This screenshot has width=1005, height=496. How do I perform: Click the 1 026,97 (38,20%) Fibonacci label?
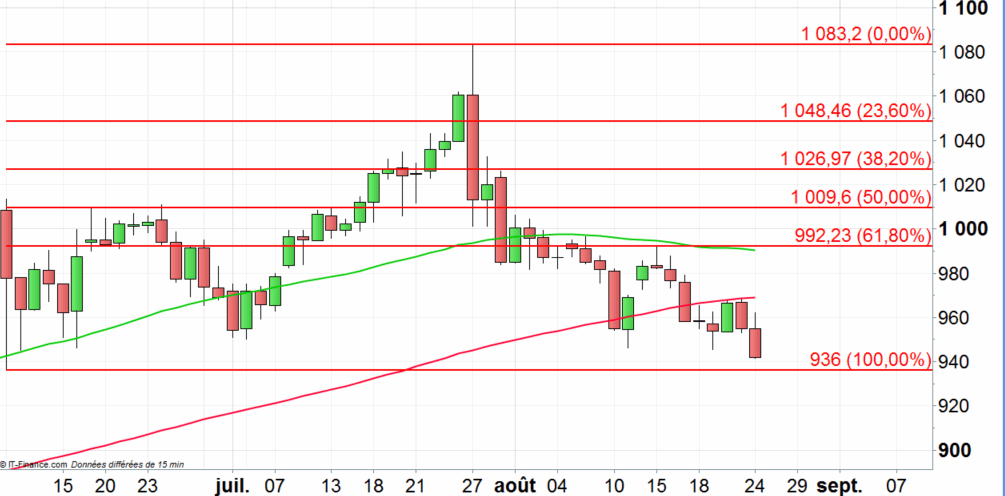(855, 159)
